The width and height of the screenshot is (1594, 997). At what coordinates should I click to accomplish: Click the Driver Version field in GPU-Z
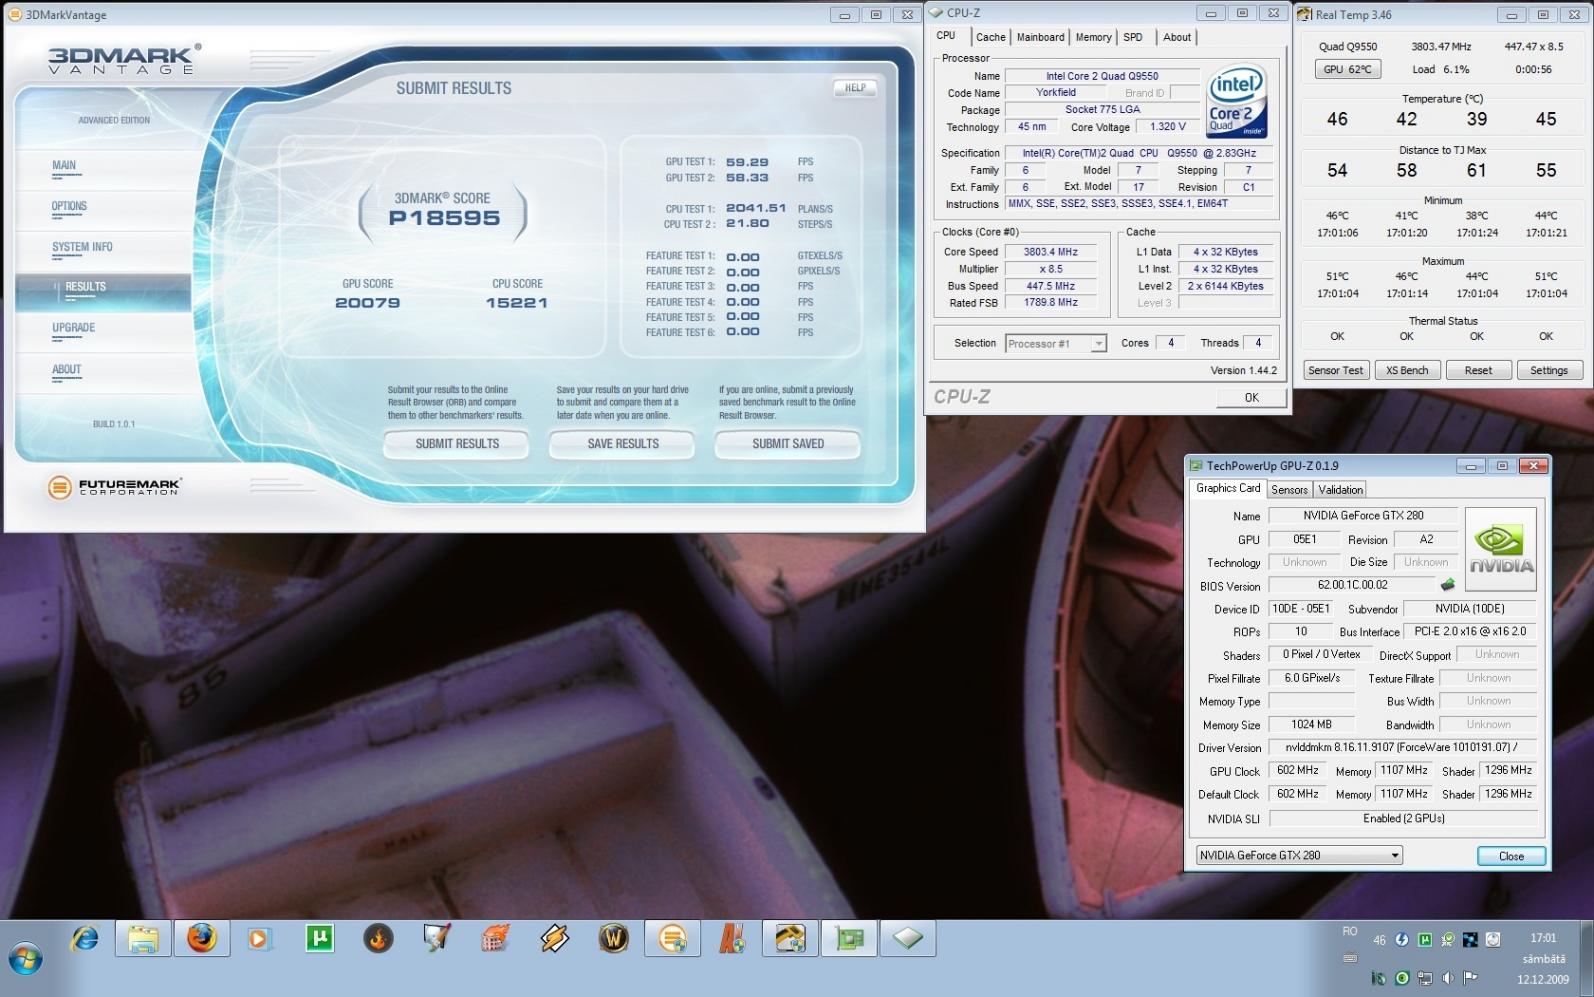pos(1403,747)
